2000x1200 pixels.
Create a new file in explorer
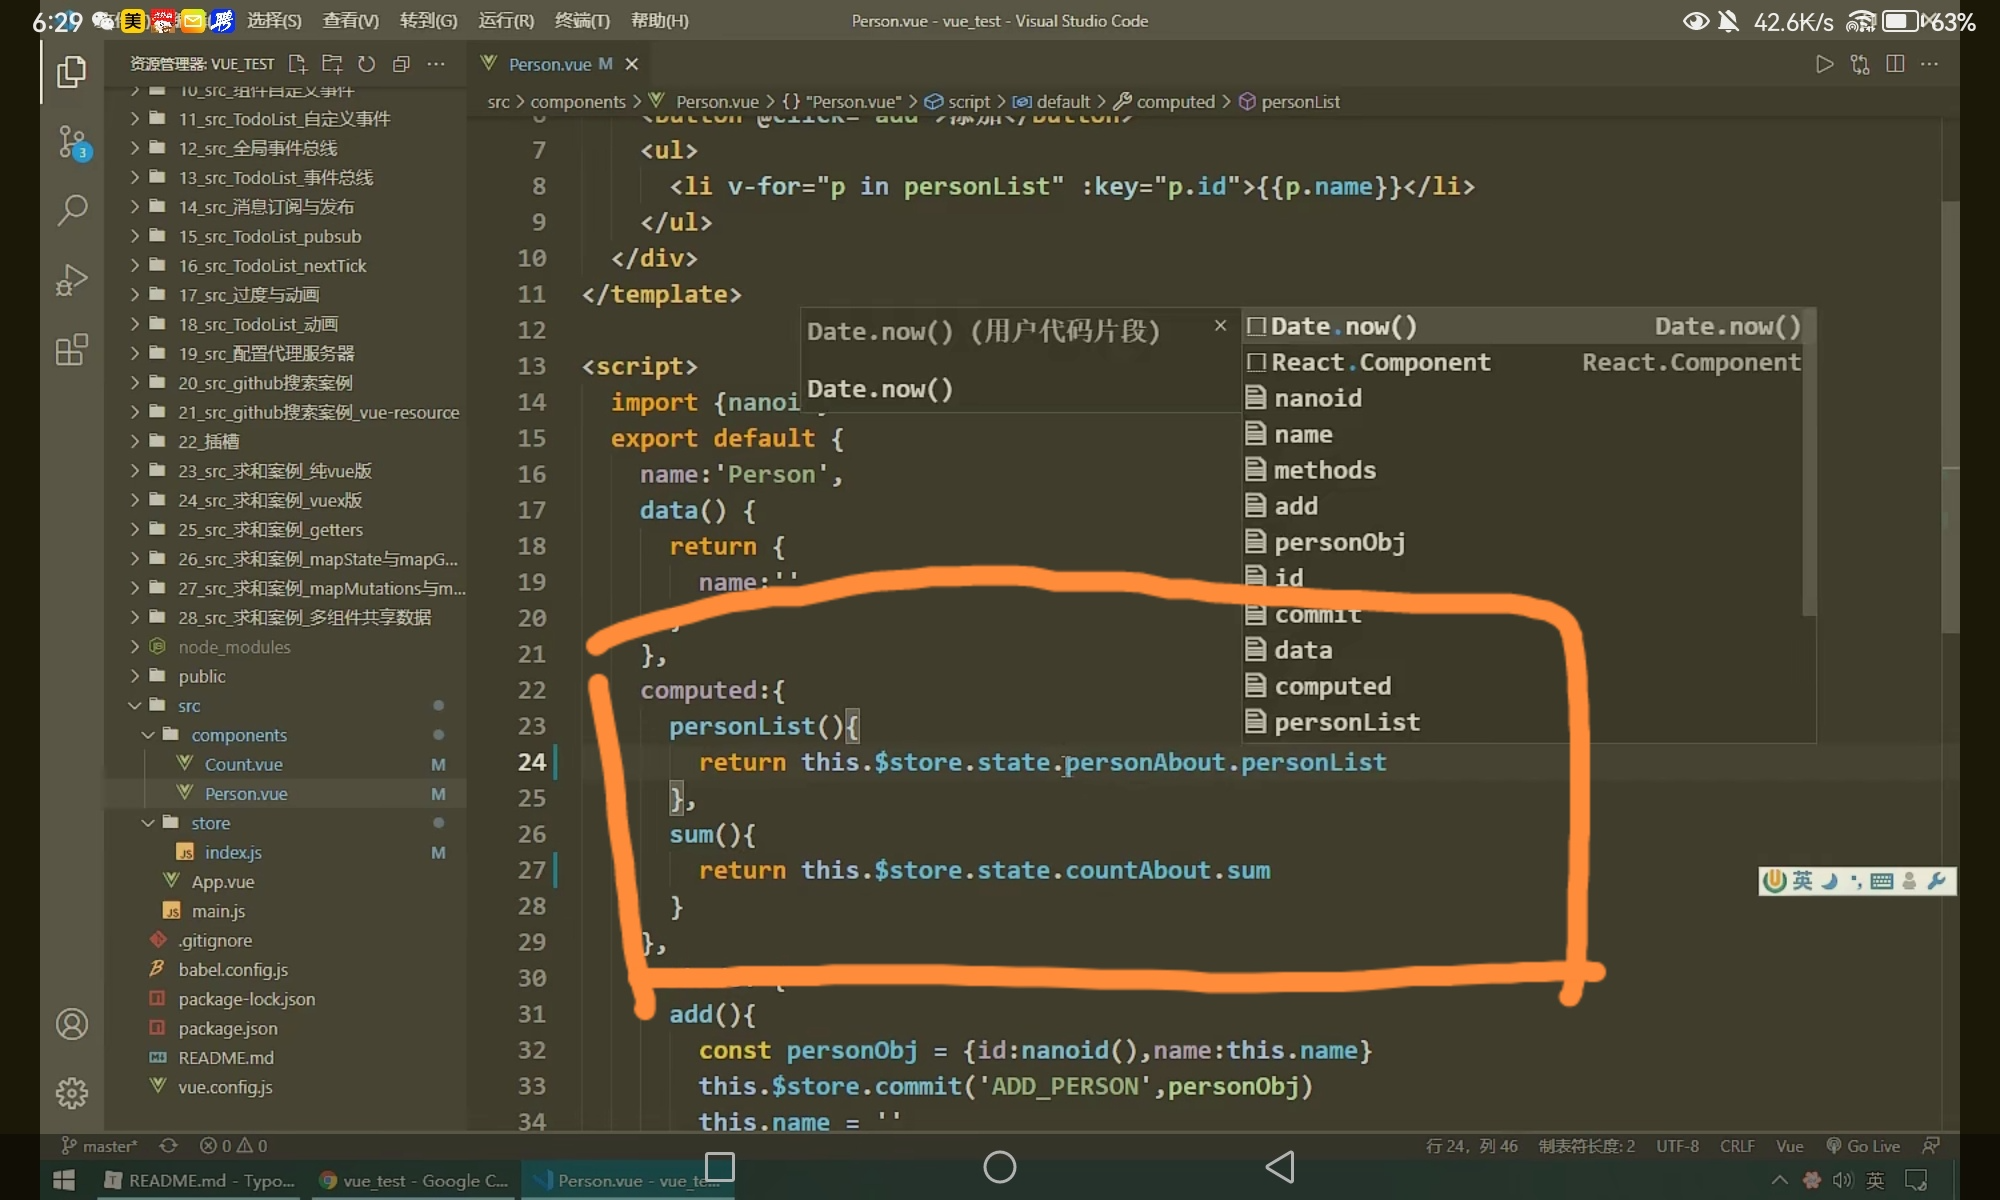point(297,64)
